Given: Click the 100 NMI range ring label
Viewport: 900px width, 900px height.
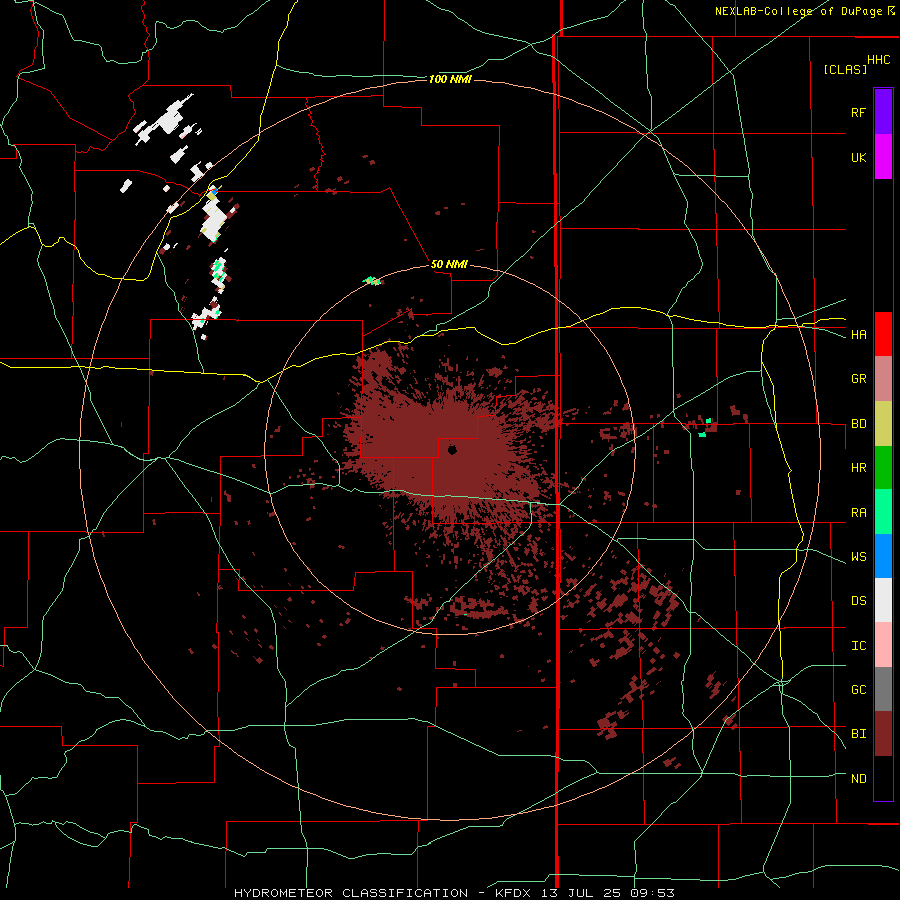Looking at the screenshot, I should (x=450, y=79).
